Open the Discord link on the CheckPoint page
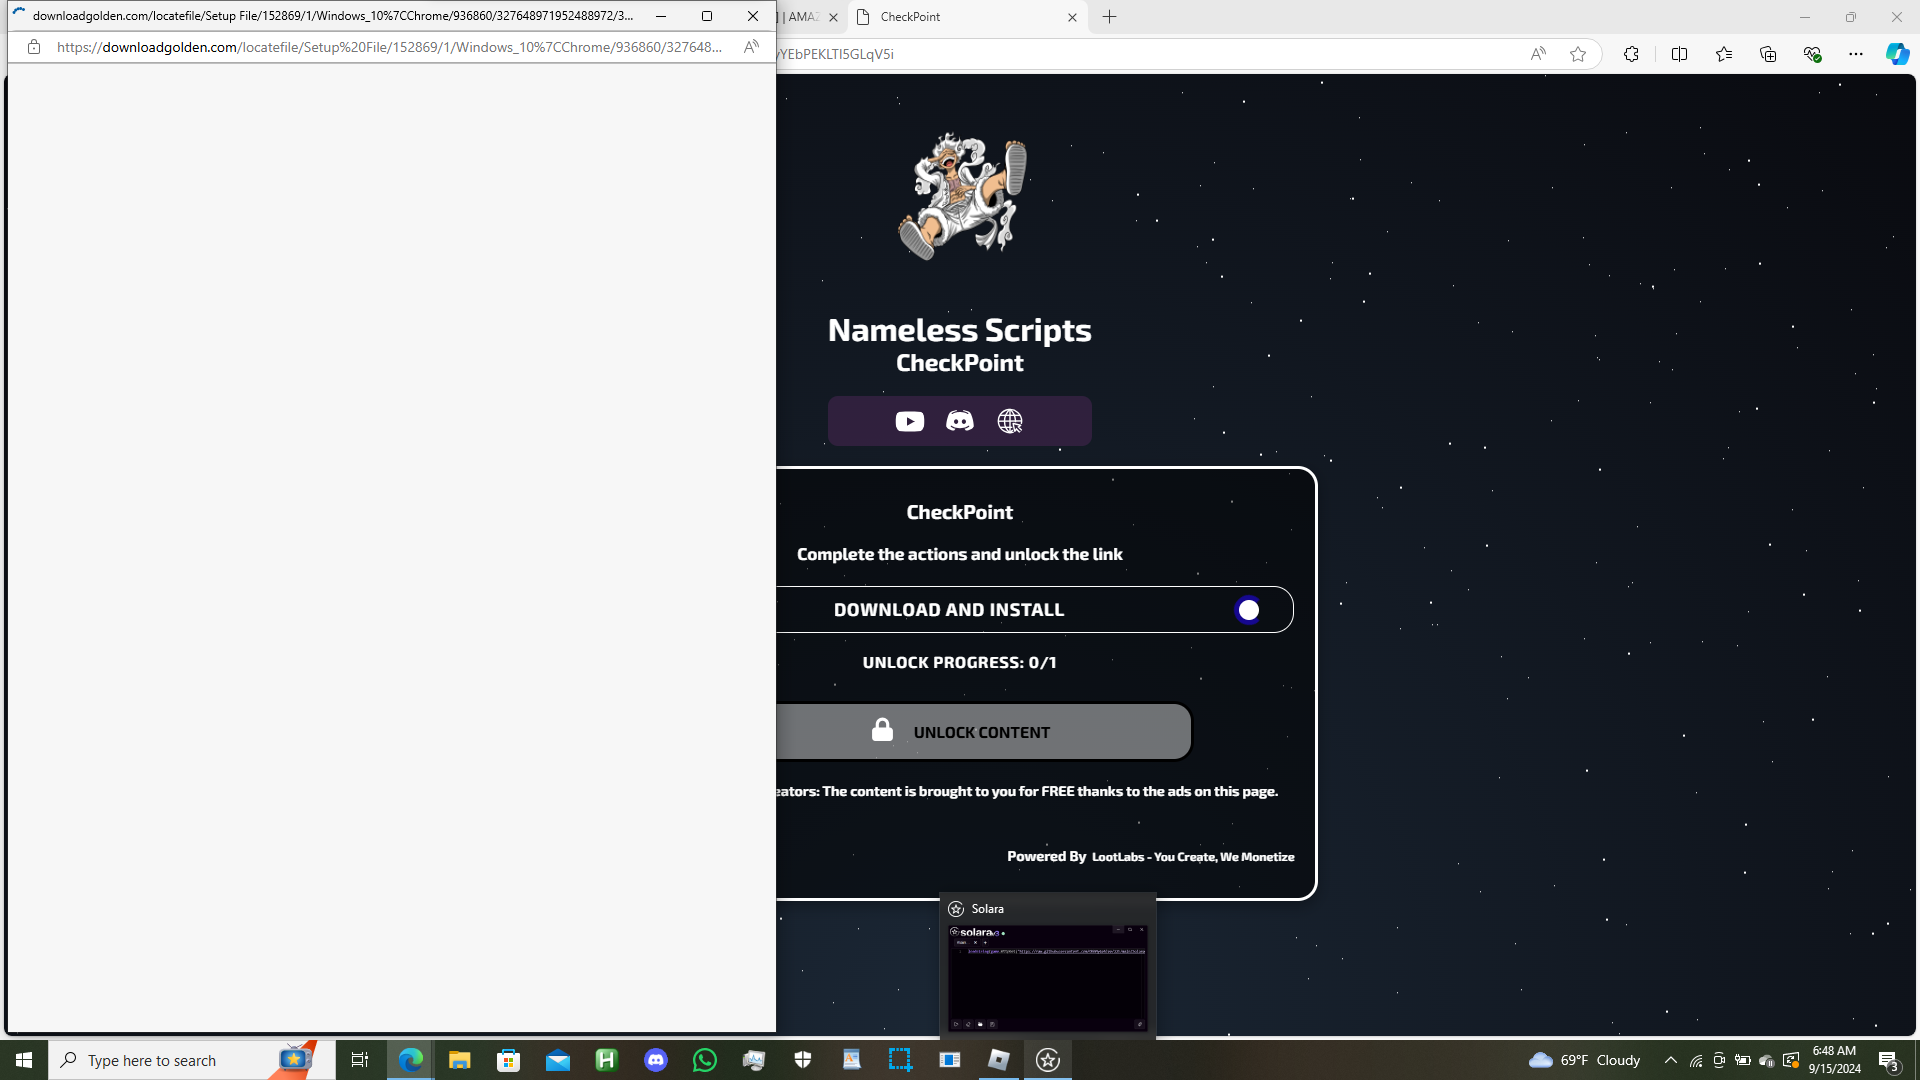1920x1080 pixels. (959, 421)
